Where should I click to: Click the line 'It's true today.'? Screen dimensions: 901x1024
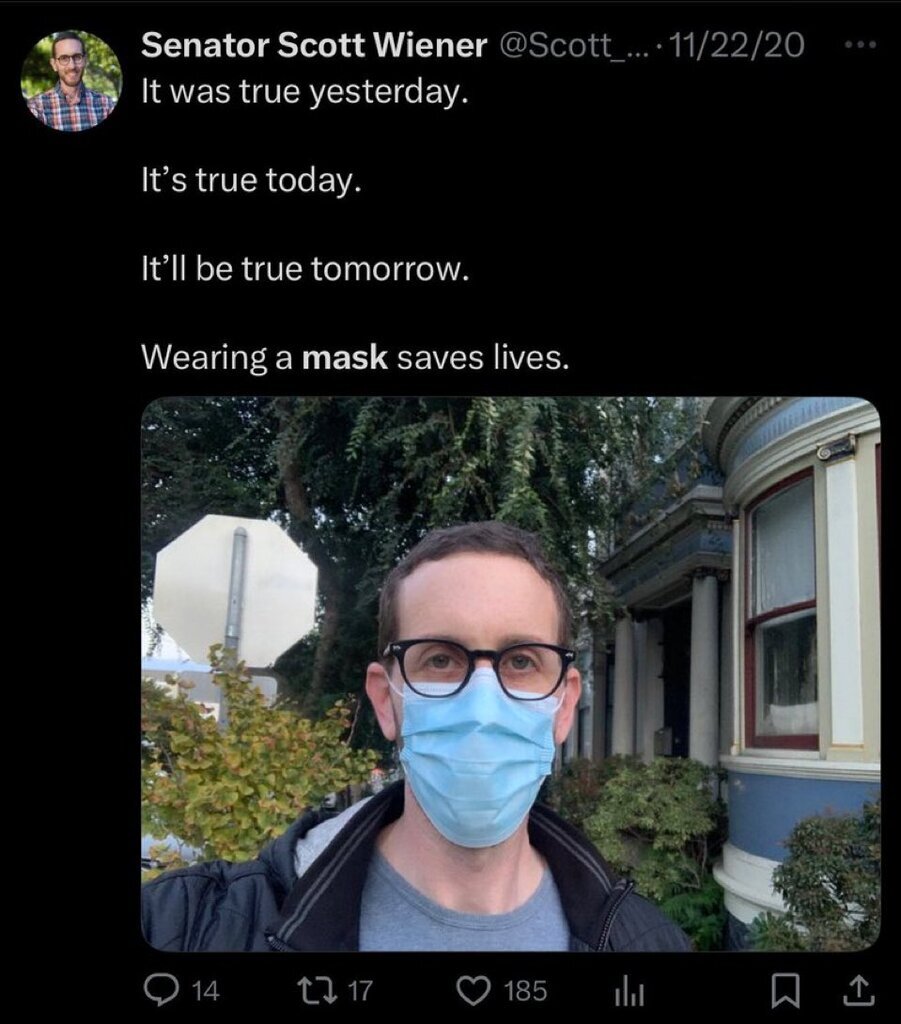click(251, 180)
